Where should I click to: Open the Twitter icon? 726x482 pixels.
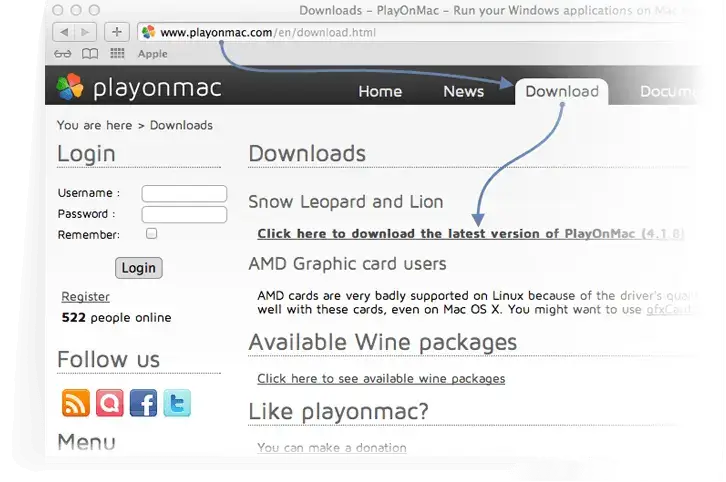[x=177, y=403]
